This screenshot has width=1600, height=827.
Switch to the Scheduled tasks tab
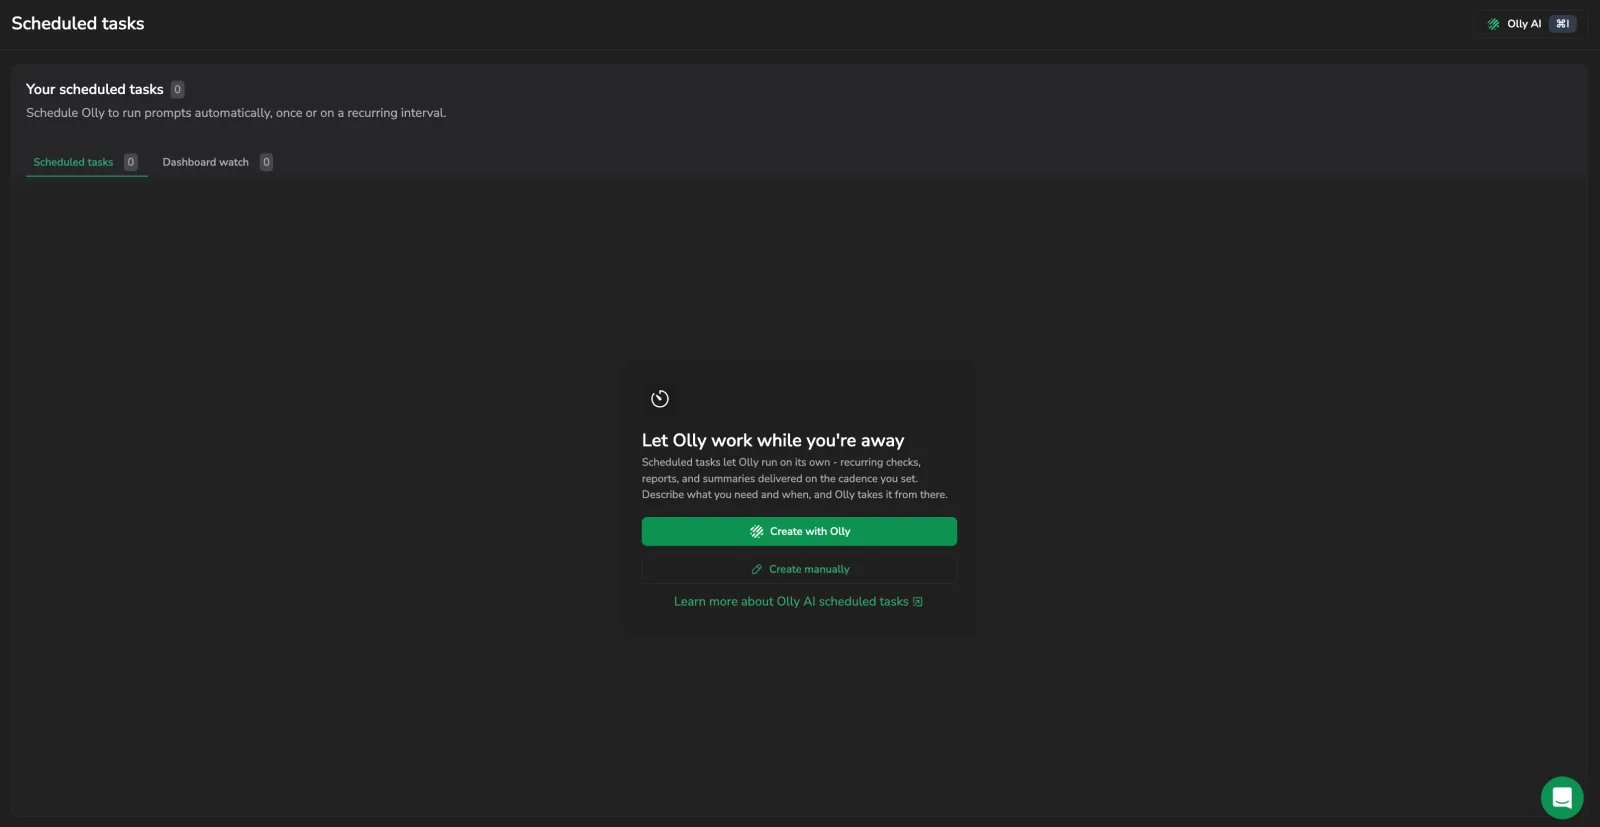pos(86,162)
